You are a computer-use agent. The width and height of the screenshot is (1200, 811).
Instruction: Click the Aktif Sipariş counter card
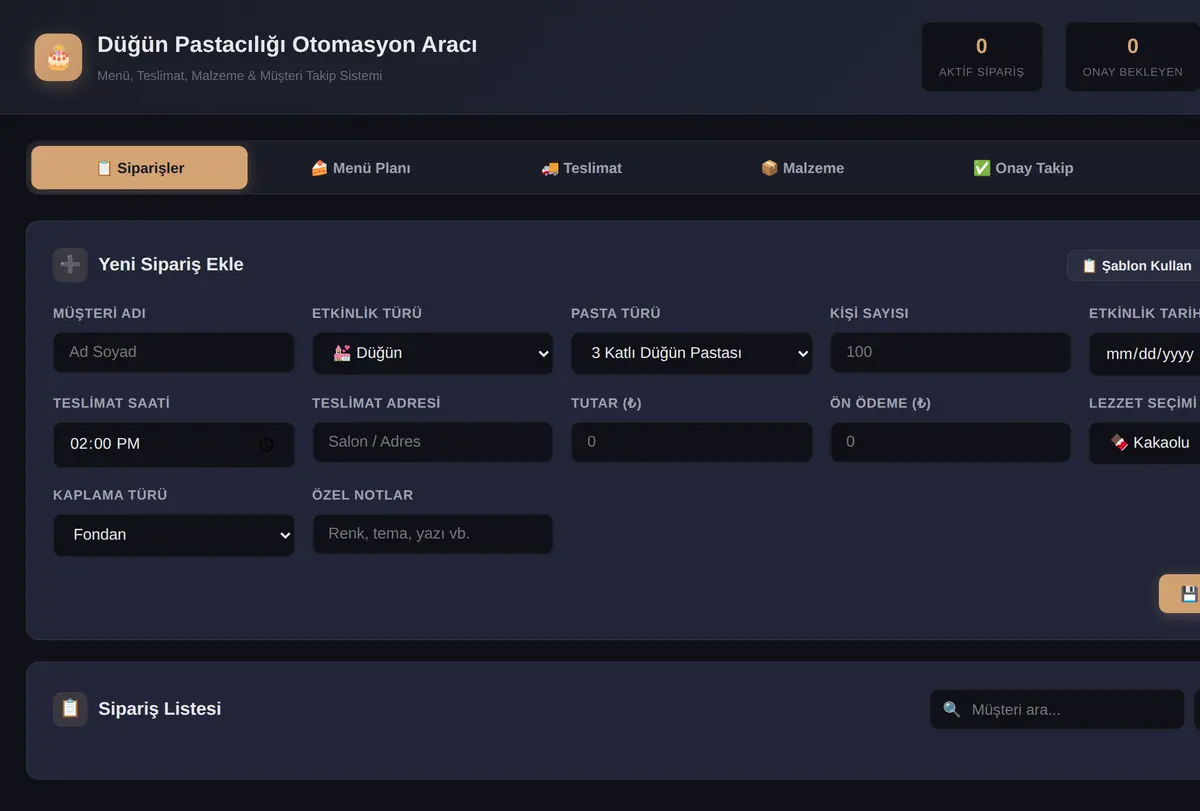click(982, 57)
